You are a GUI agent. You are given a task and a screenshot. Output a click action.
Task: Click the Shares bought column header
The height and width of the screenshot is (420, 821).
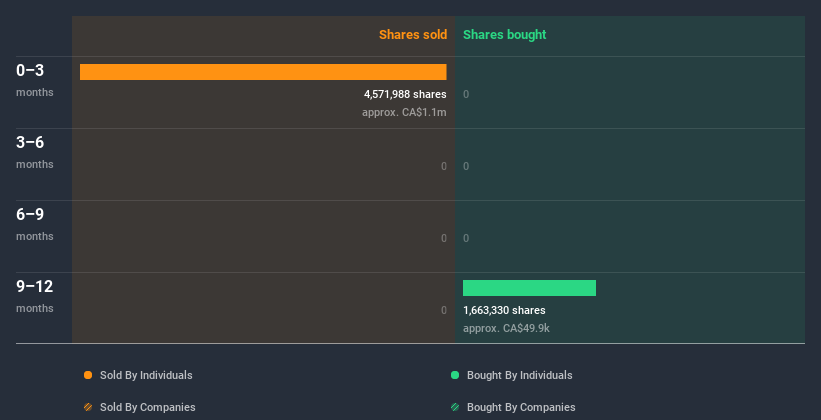(504, 35)
